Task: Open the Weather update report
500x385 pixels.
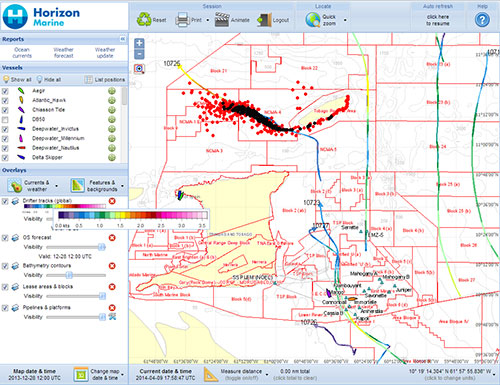Action: point(105,53)
